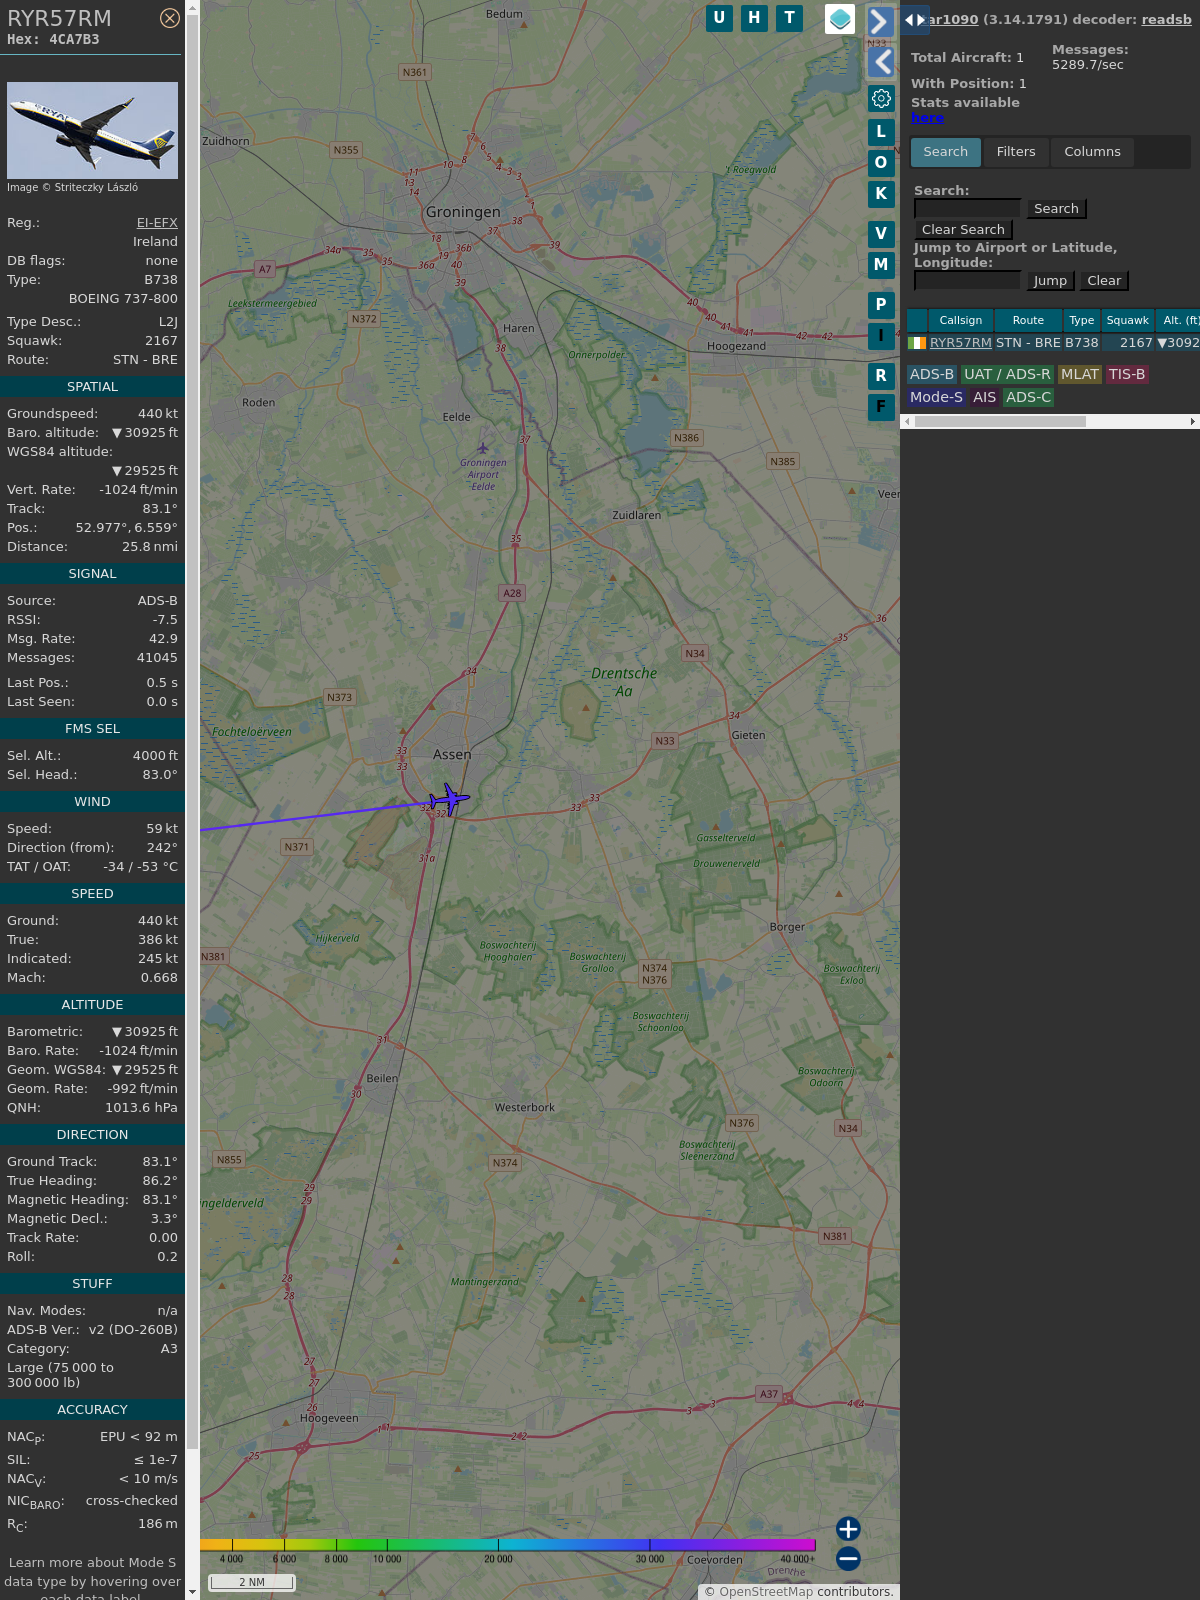Toggle the ADS-B source filter
Viewport: 1200px width, 1600px height.
(x=931, y=374)
